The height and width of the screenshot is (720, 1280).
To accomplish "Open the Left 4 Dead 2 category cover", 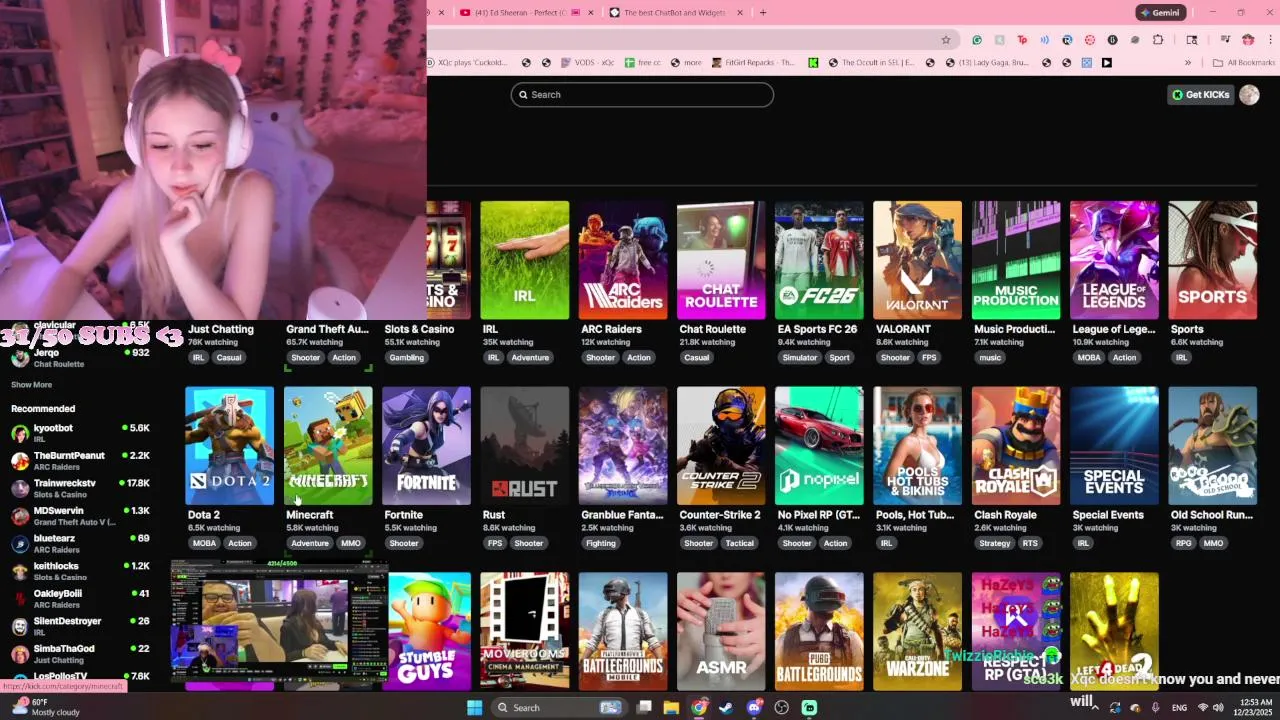I will [1114, 631].
